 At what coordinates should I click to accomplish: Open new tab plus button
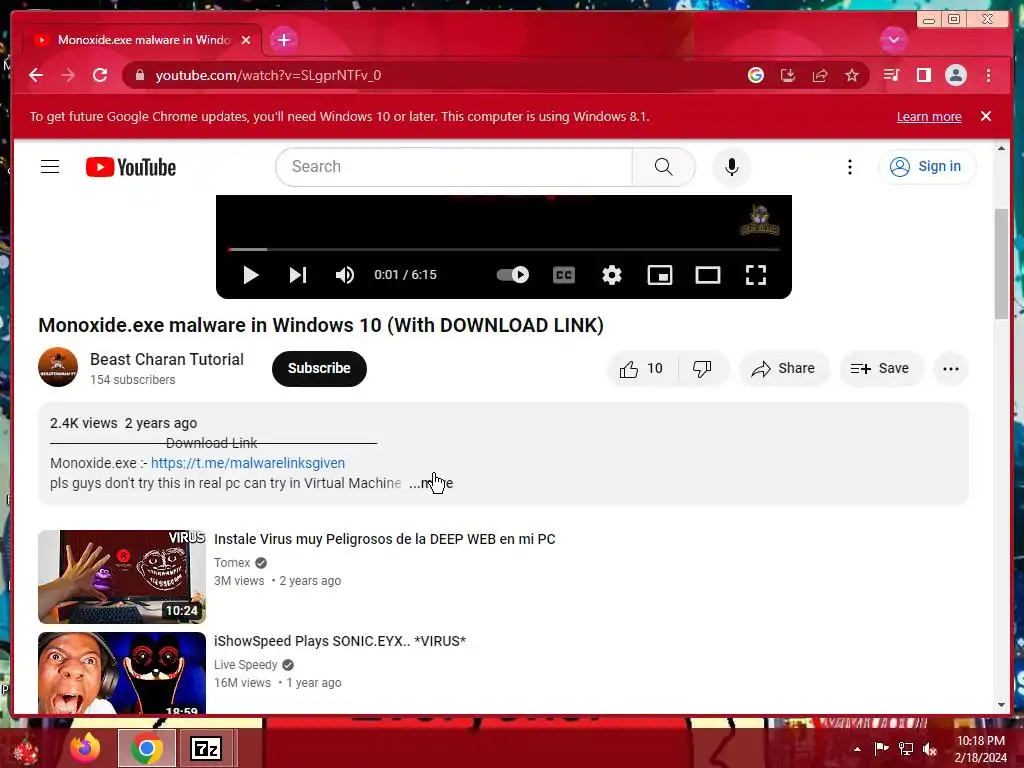coord(283,40)
